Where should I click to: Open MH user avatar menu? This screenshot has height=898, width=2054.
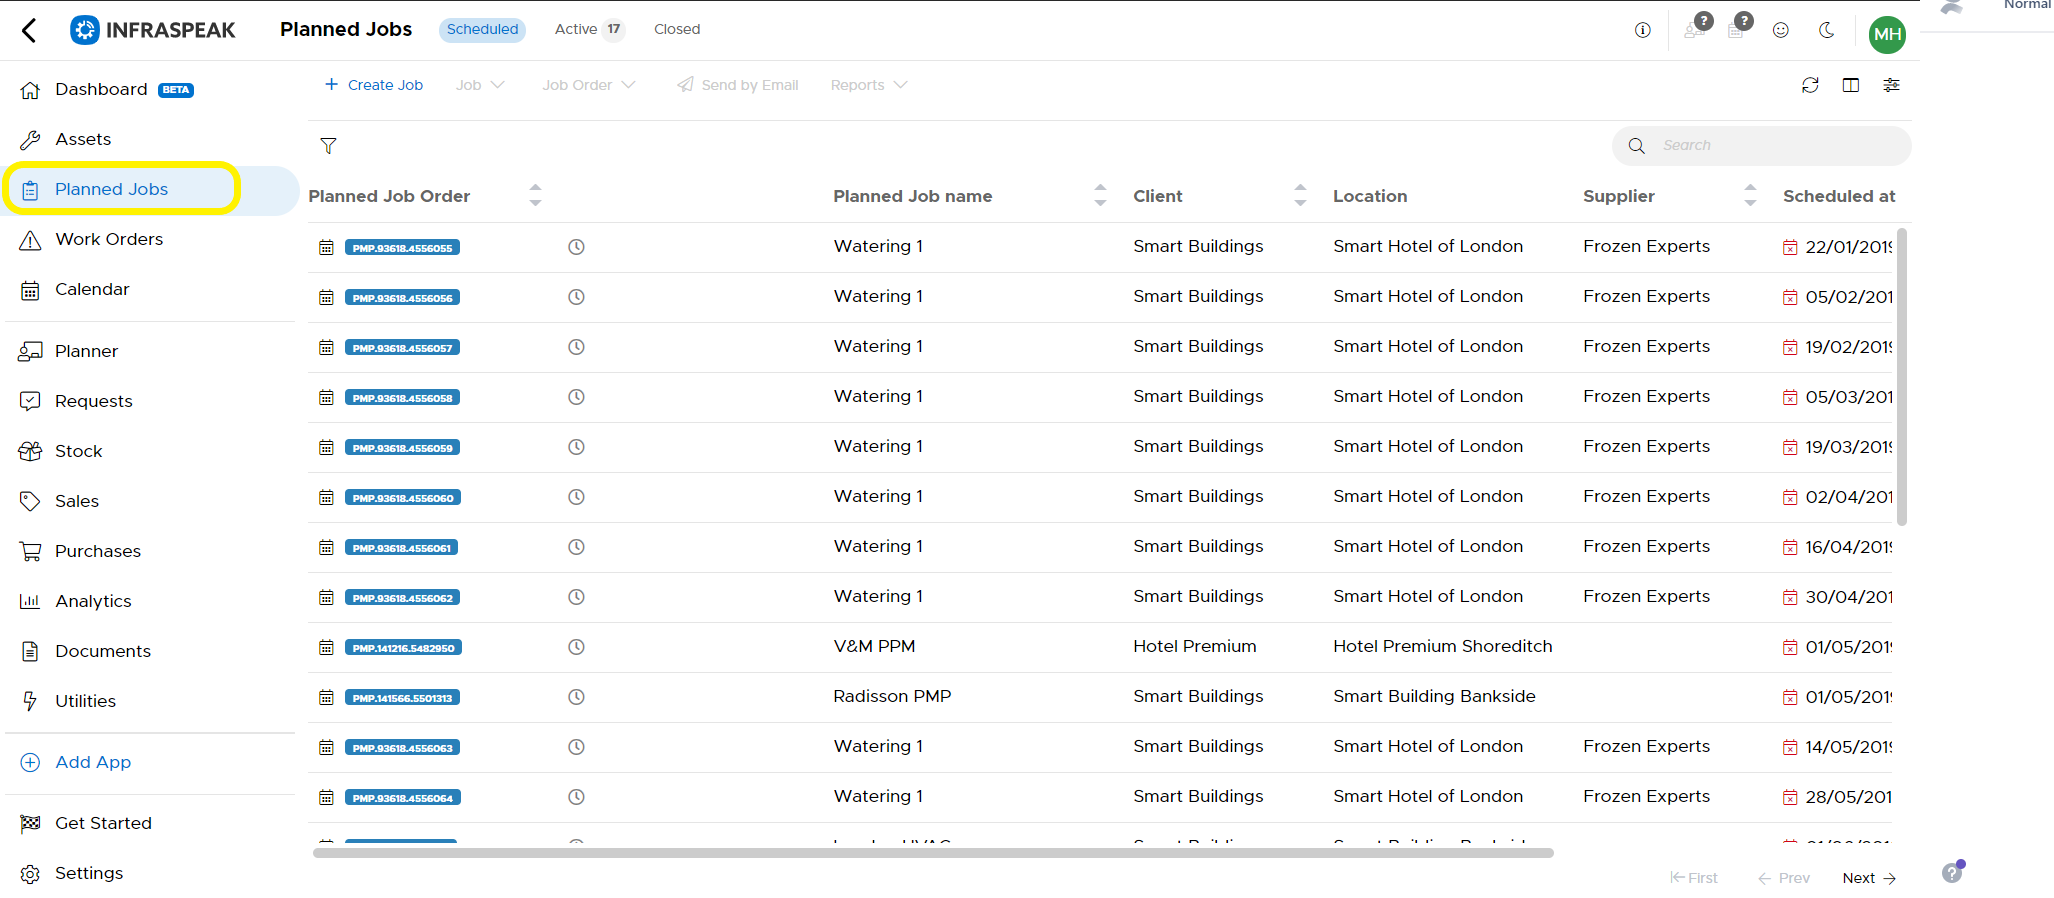[1887, 34]
